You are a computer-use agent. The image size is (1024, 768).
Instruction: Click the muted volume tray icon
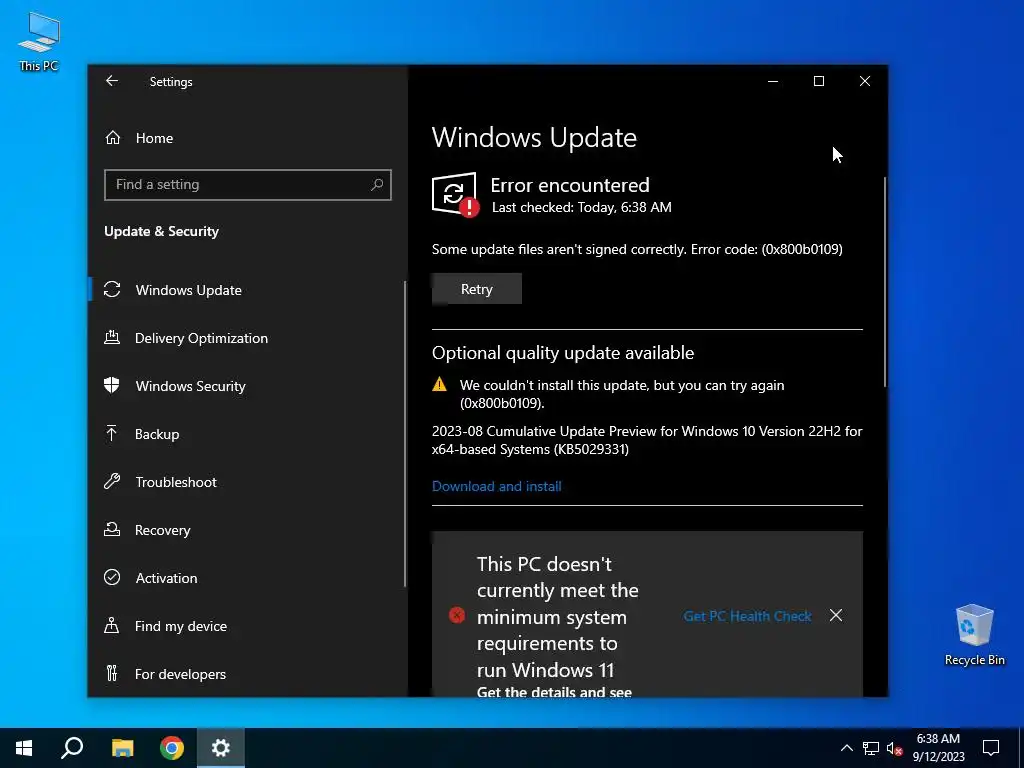coord(895,748)
